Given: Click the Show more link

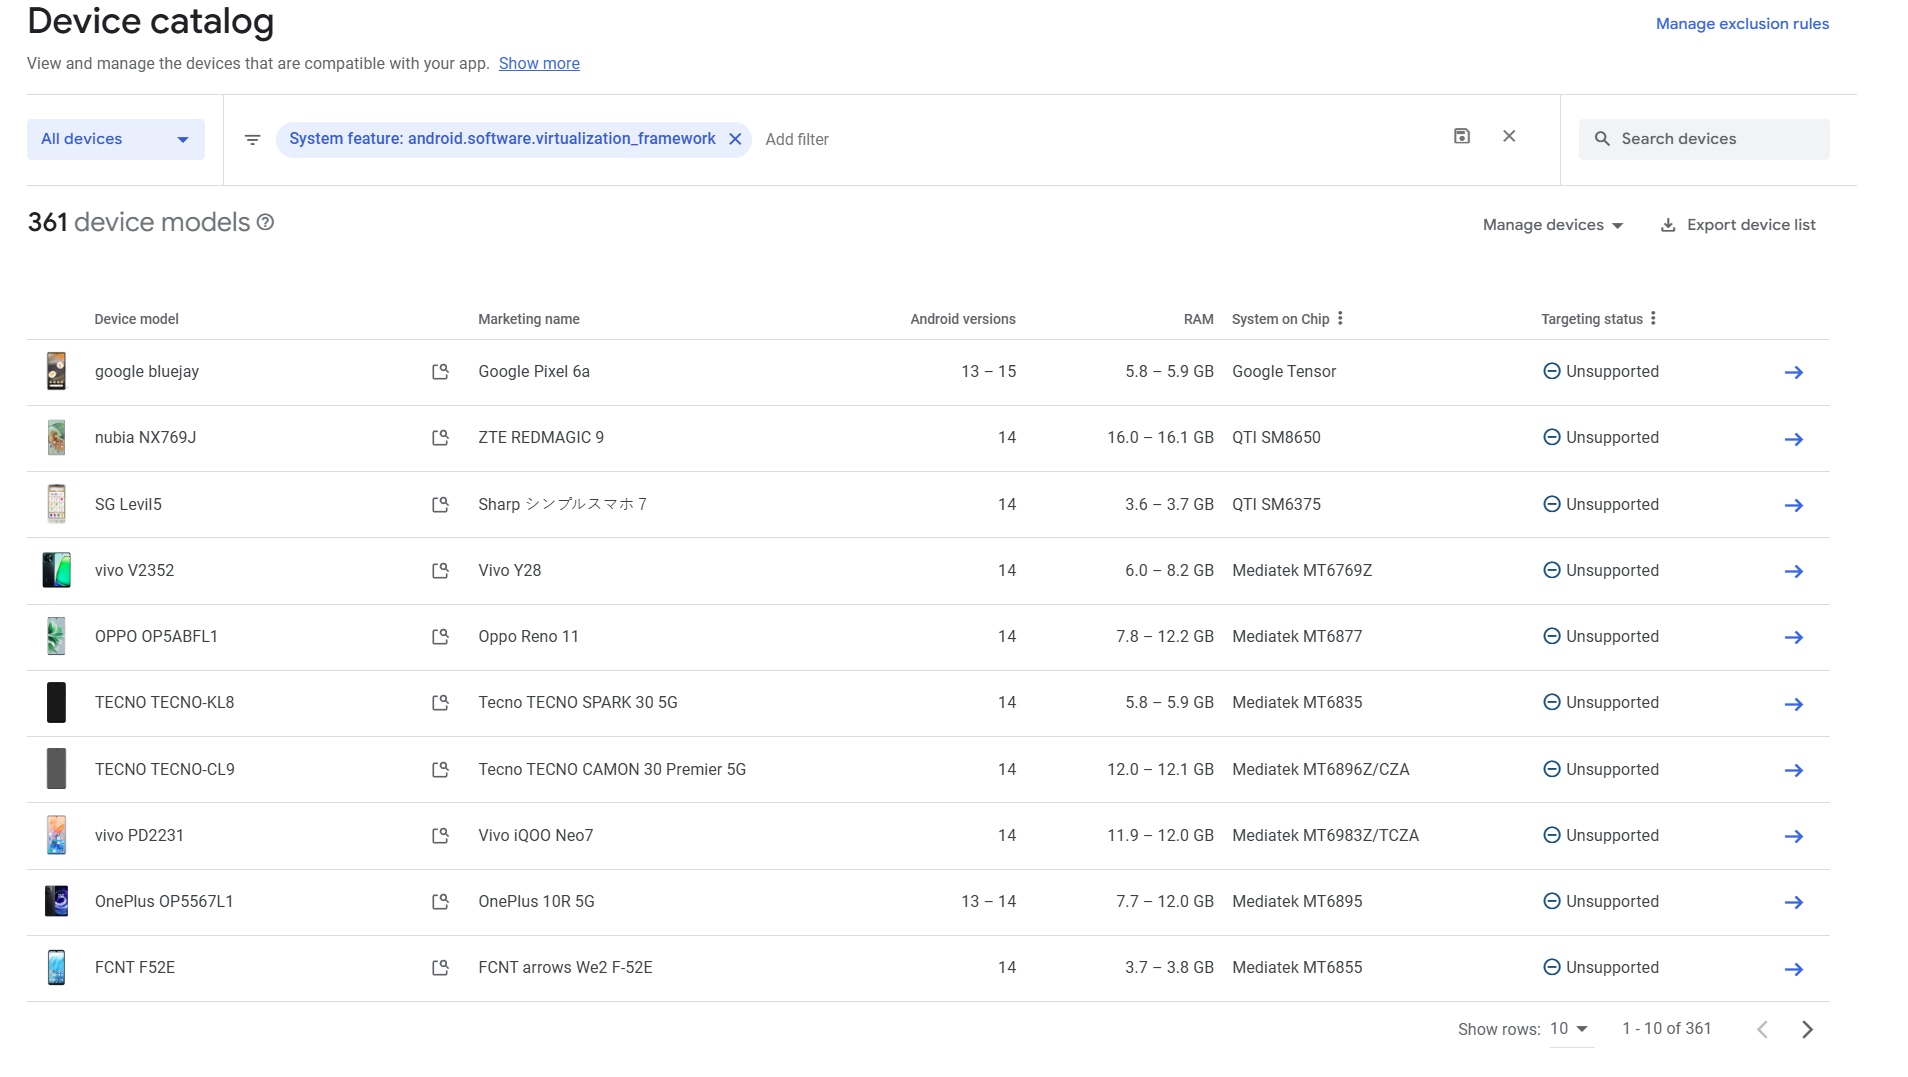Looking at the screenshot, I should (x=539, y=64).
